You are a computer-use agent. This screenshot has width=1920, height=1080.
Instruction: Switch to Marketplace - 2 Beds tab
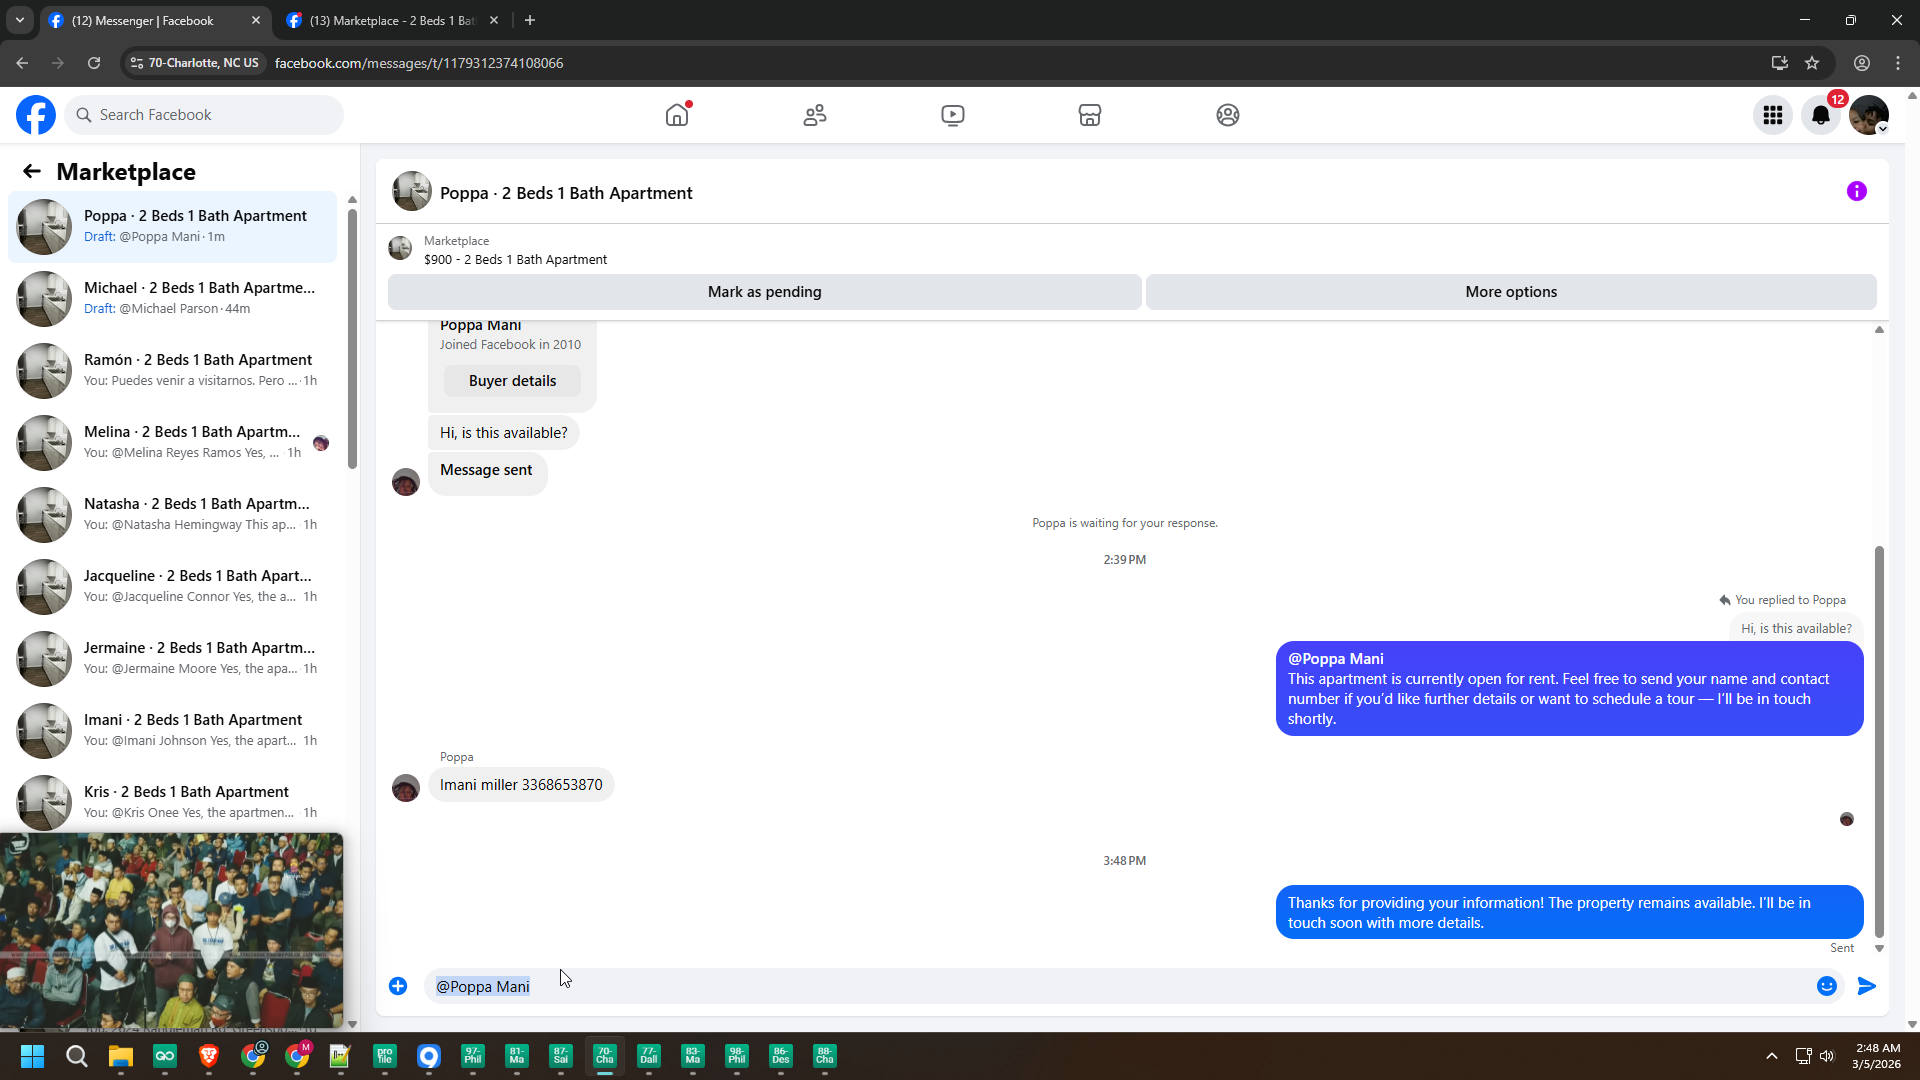[x=392, y=21]
